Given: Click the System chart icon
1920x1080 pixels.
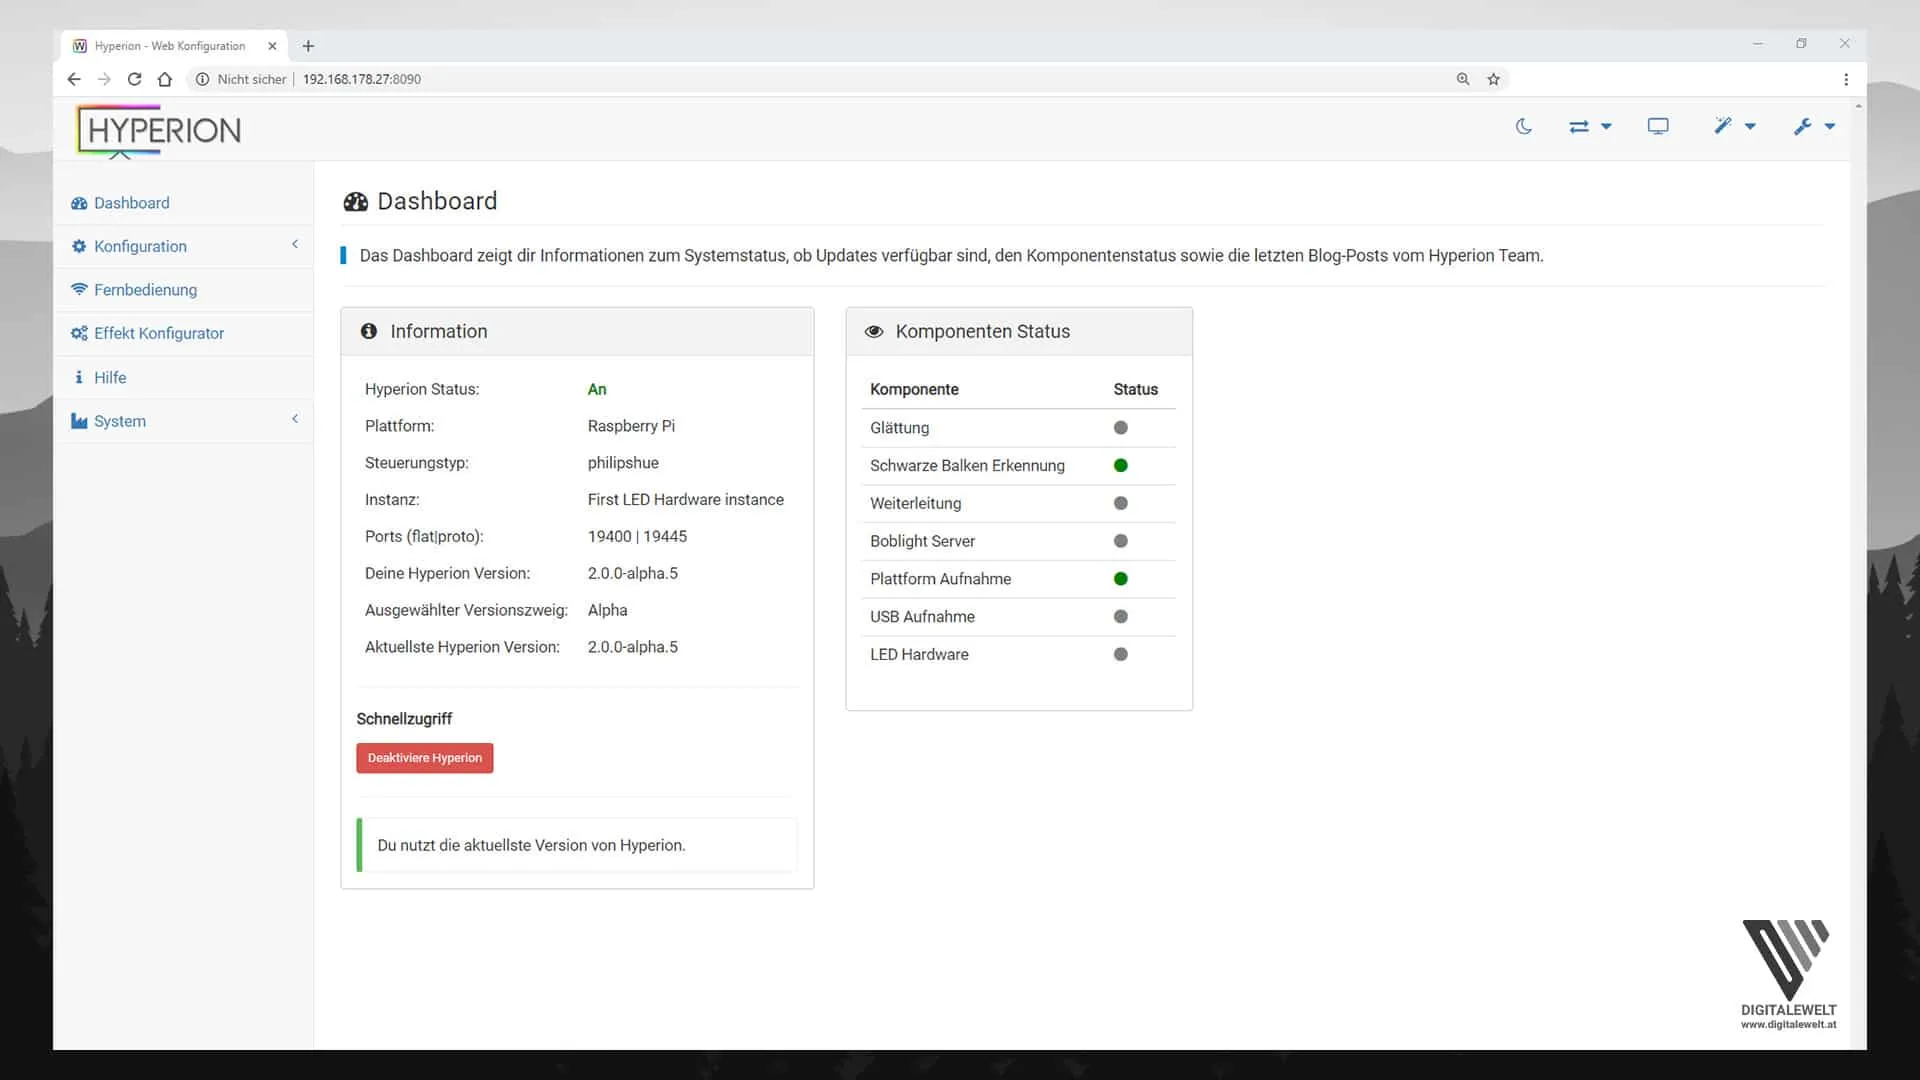Looking at the screenshot, I should (x=79, y=421).
